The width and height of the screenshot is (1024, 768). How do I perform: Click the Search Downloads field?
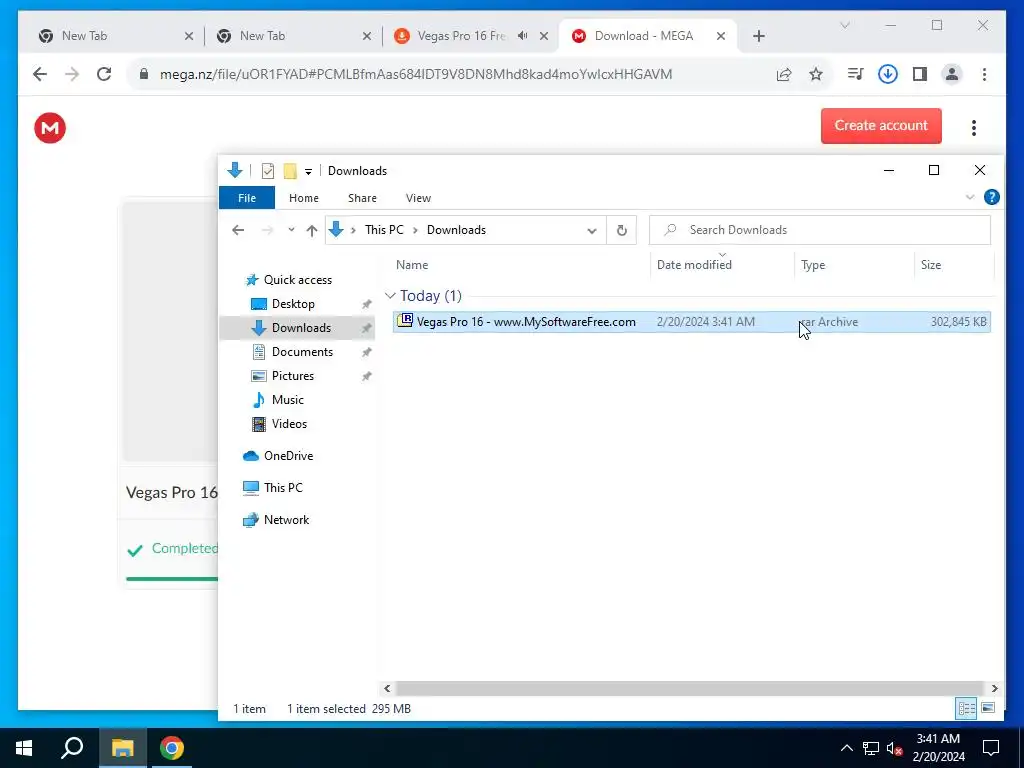point(820,230)
